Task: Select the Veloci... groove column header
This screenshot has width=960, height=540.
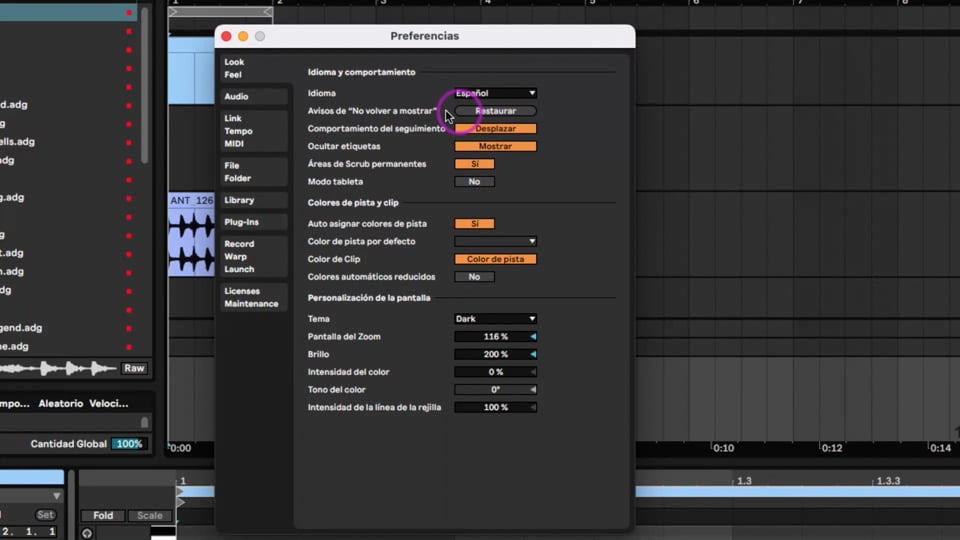Action: click(x=108, y=403)
